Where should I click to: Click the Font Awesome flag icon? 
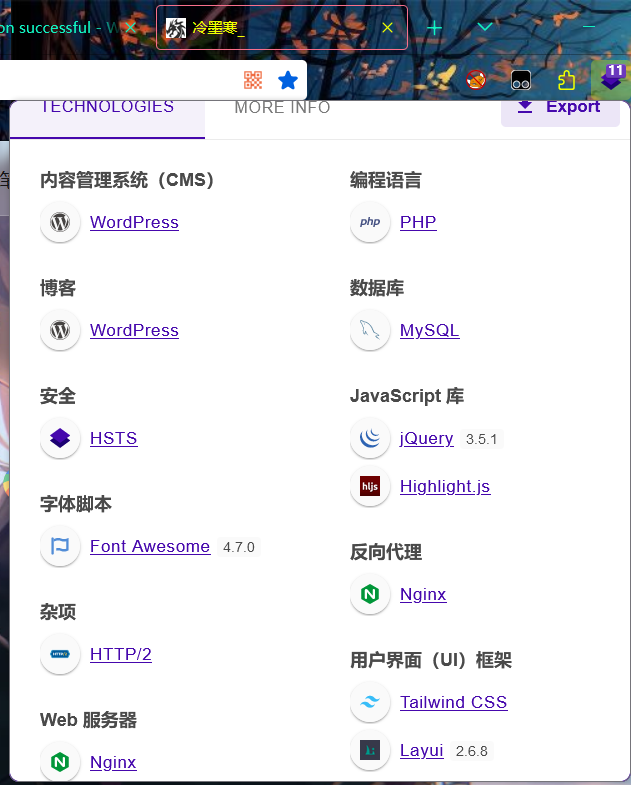click(60, 546)
